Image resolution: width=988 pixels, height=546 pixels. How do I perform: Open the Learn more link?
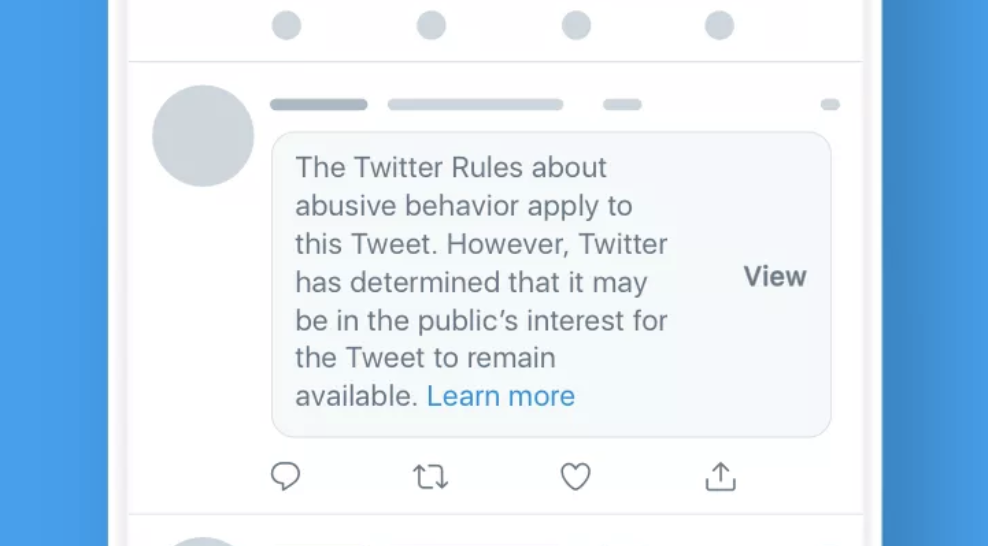pos(500,396)
